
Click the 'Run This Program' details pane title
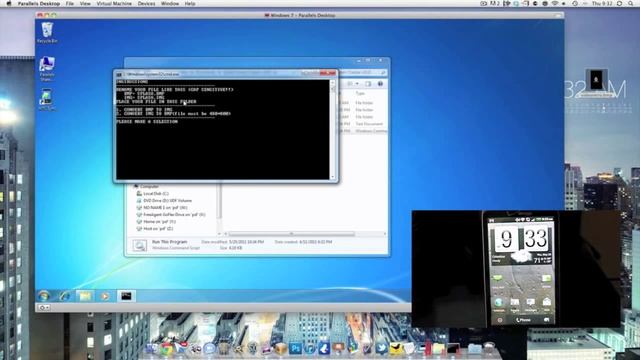click(x=169, y=242)
